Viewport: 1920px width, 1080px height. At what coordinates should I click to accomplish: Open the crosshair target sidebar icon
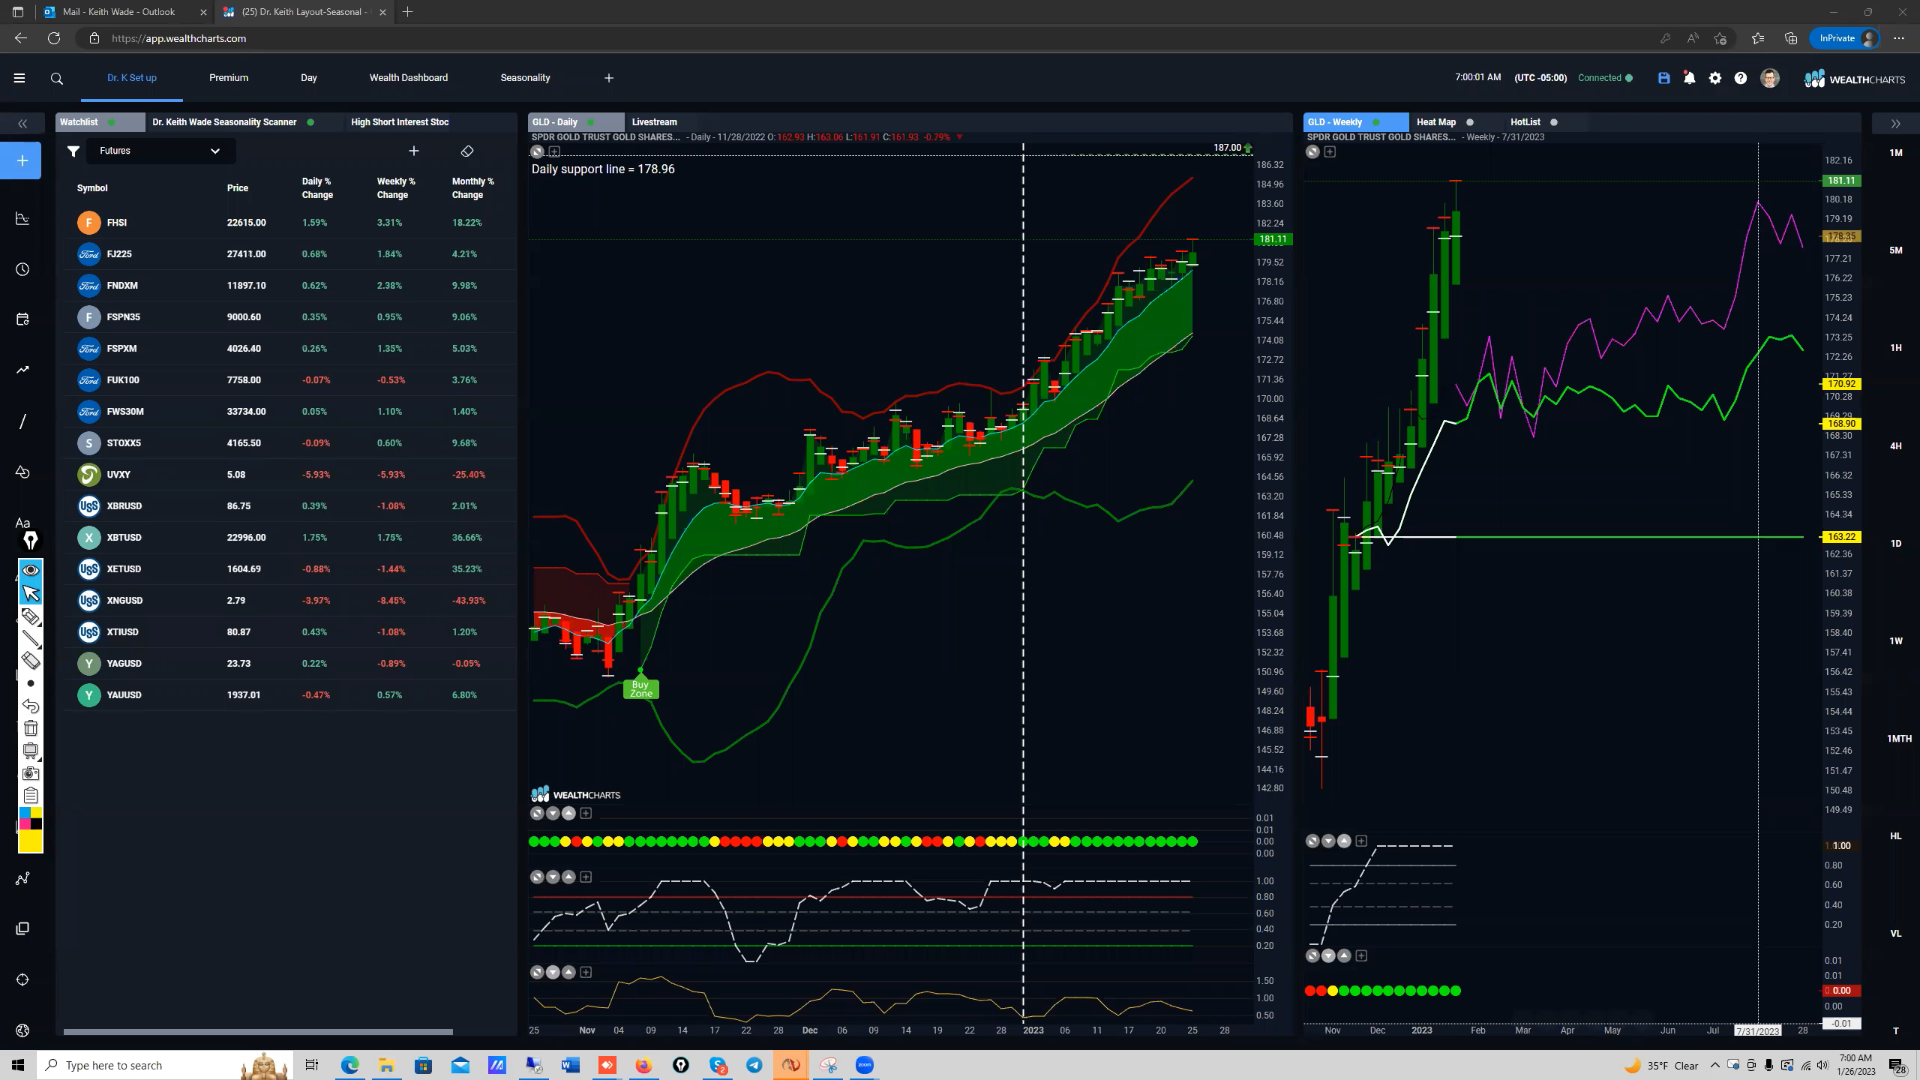point(22,979)
